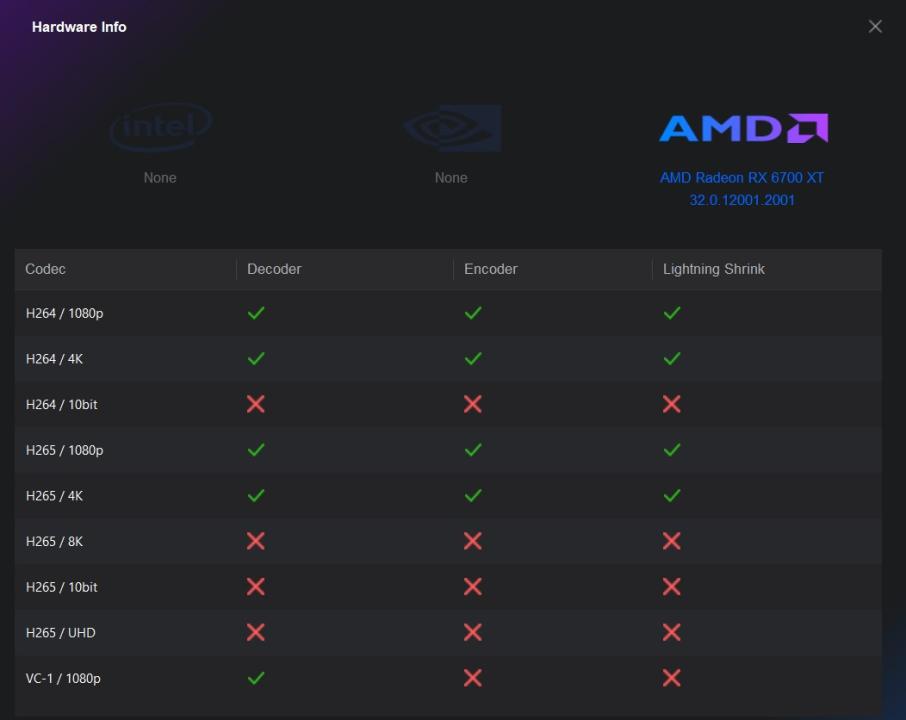Click the dimmed Intel logo

[160, 128]
